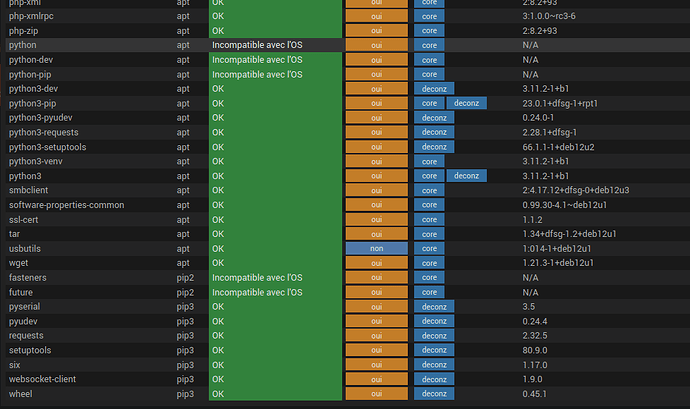Click the 'oui' badge for python3-venv

click(376, 161)
